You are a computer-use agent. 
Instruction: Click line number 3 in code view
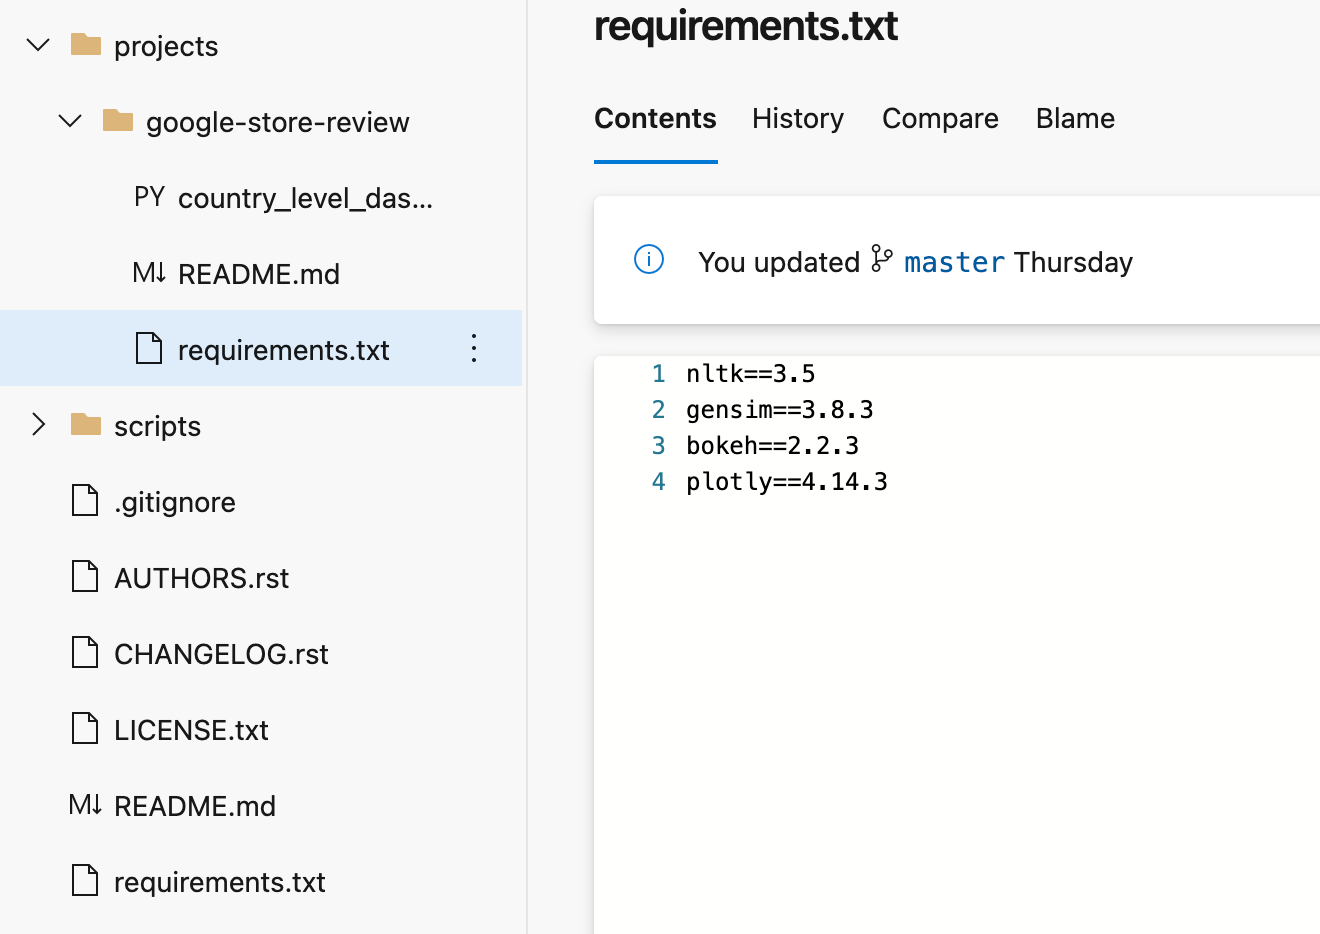[658, 446]
